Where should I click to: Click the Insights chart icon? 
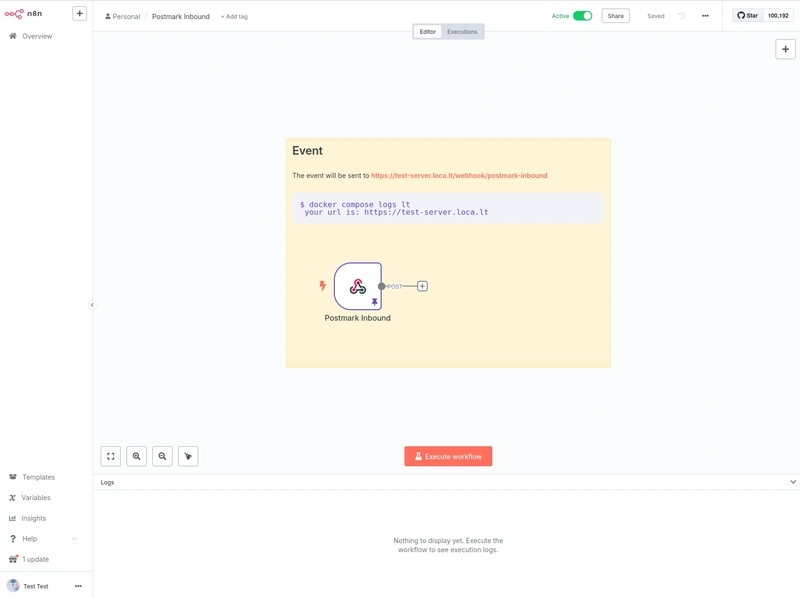tap(13, 518)
